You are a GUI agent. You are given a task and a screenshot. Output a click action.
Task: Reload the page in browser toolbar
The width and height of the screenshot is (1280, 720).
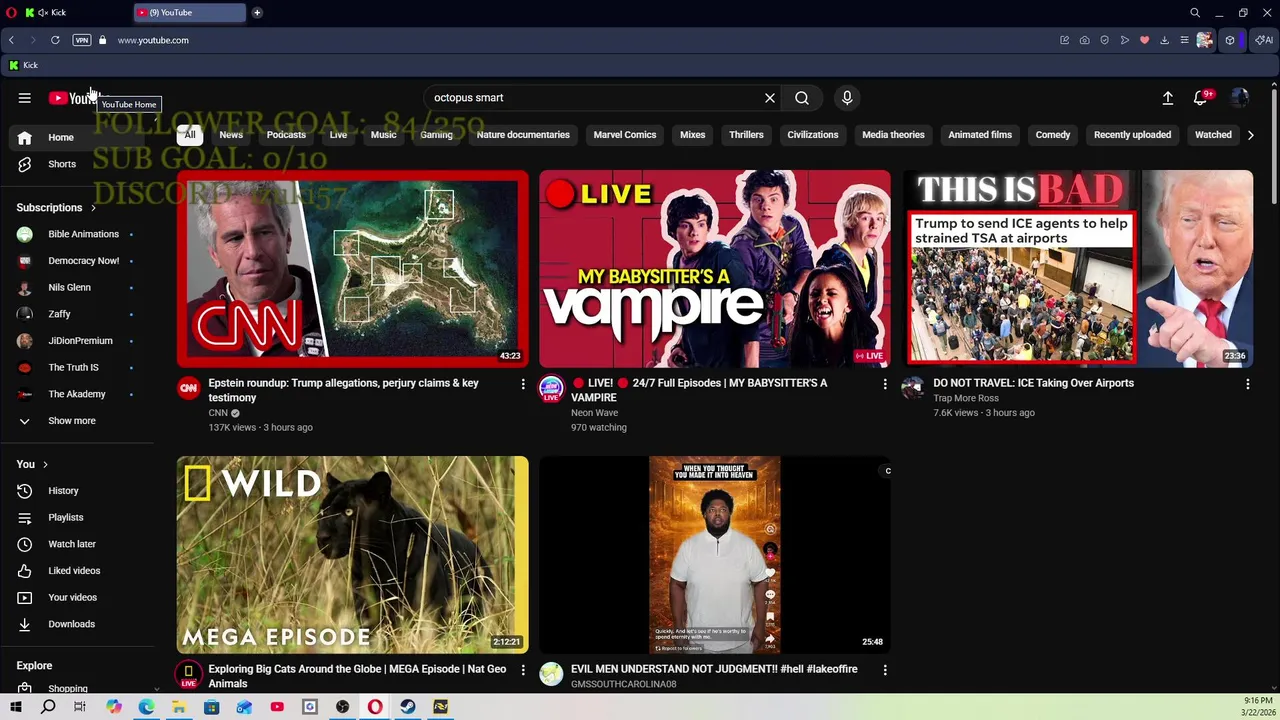[x=55, y=40]
